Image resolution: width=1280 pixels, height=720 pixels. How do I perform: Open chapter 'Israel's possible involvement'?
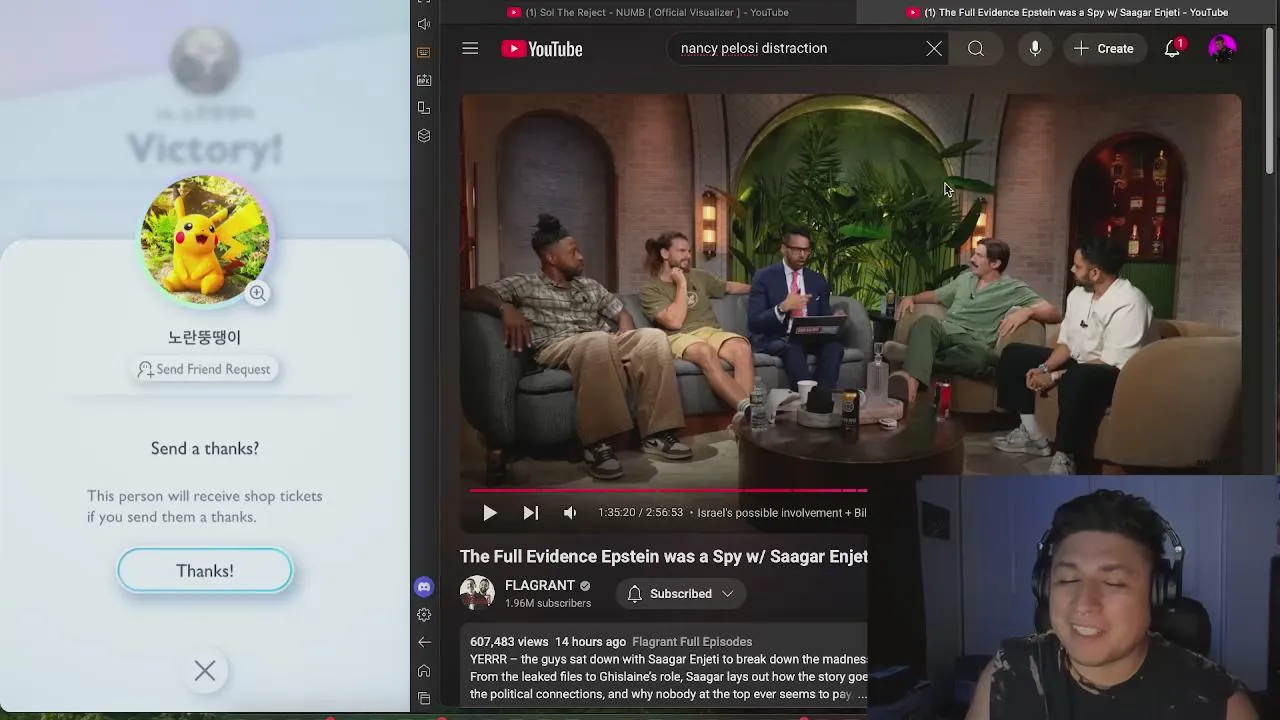[781, 513]
